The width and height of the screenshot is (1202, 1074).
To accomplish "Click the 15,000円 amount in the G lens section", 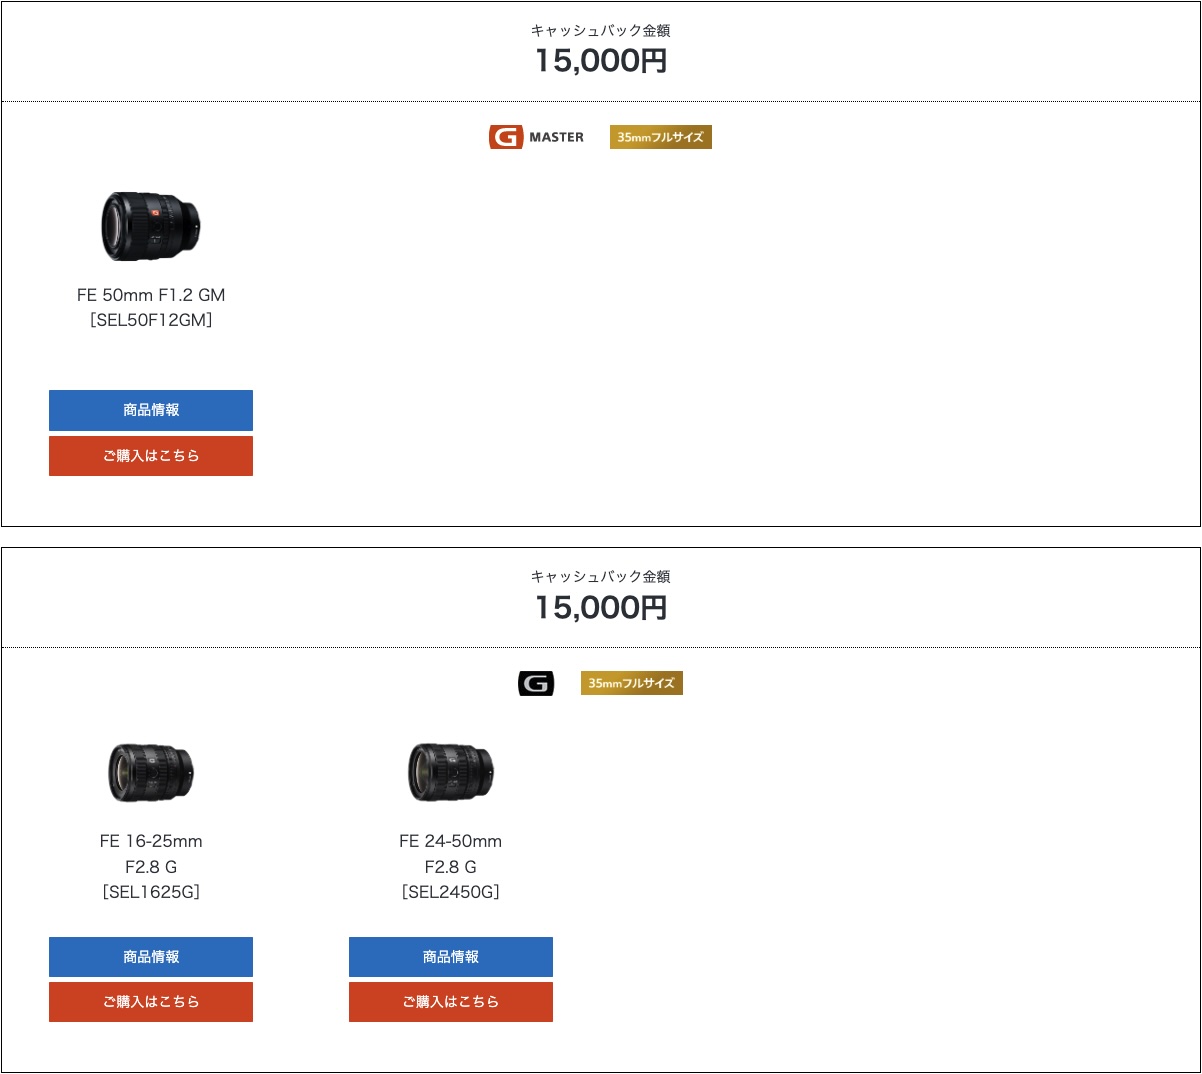I will coord(601,607).
